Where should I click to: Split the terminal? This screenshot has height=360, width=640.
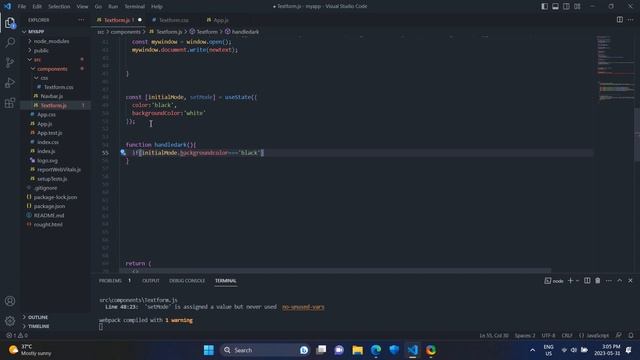[587, 281]
